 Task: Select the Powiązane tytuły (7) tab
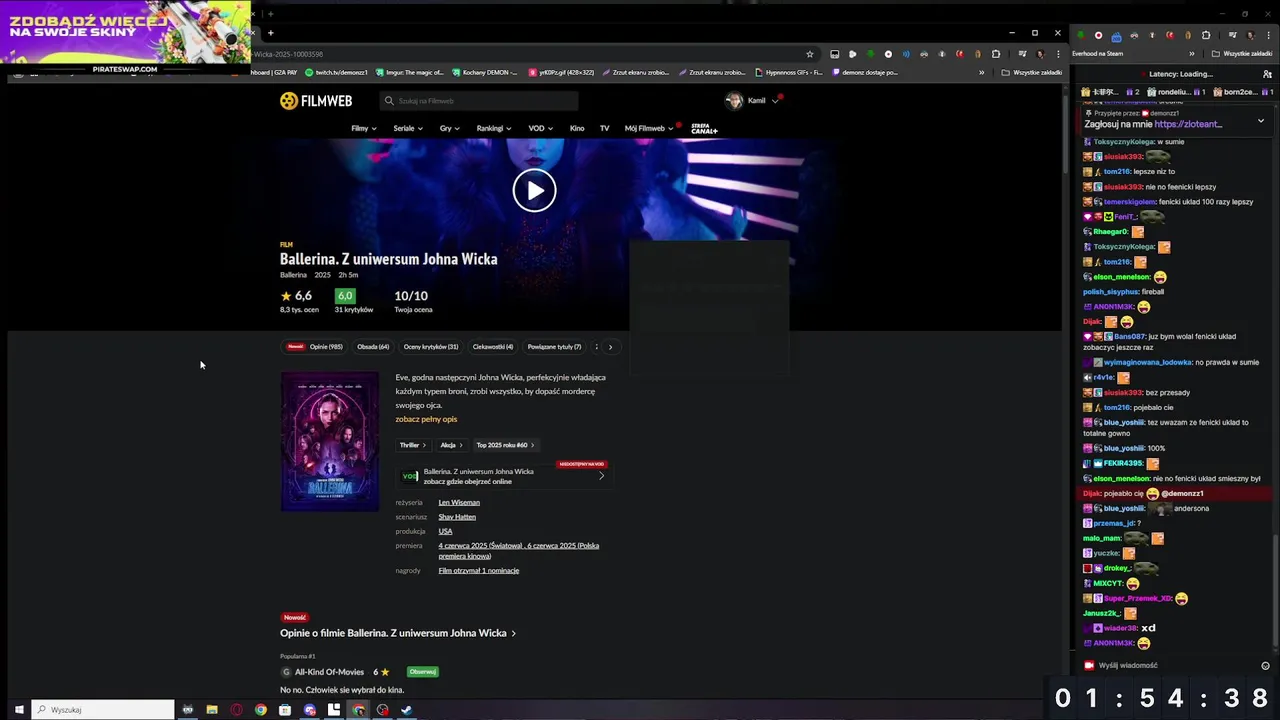(554, 347)
